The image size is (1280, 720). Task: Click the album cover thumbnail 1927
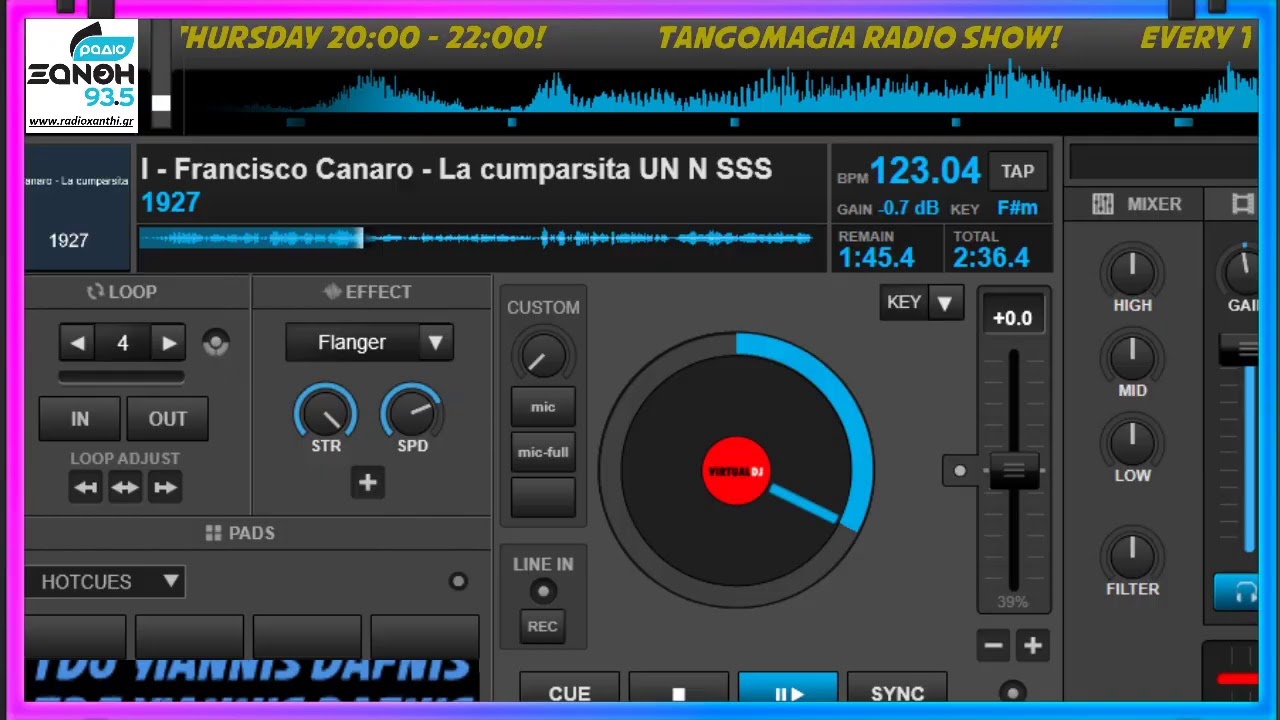[x=77, y=209]
